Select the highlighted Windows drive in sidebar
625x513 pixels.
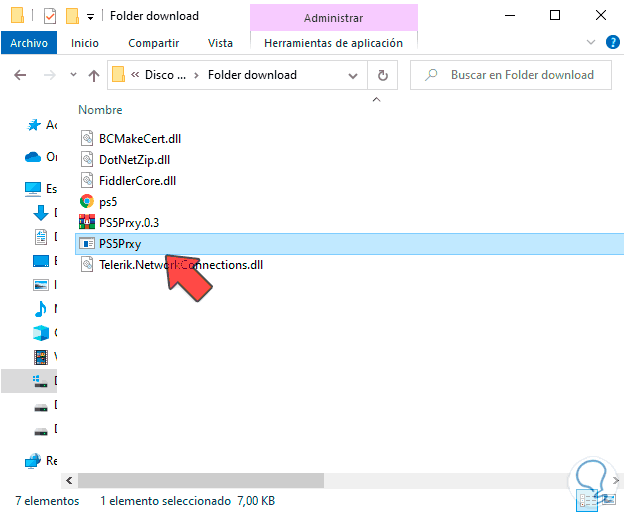click(x=29, y=381)
